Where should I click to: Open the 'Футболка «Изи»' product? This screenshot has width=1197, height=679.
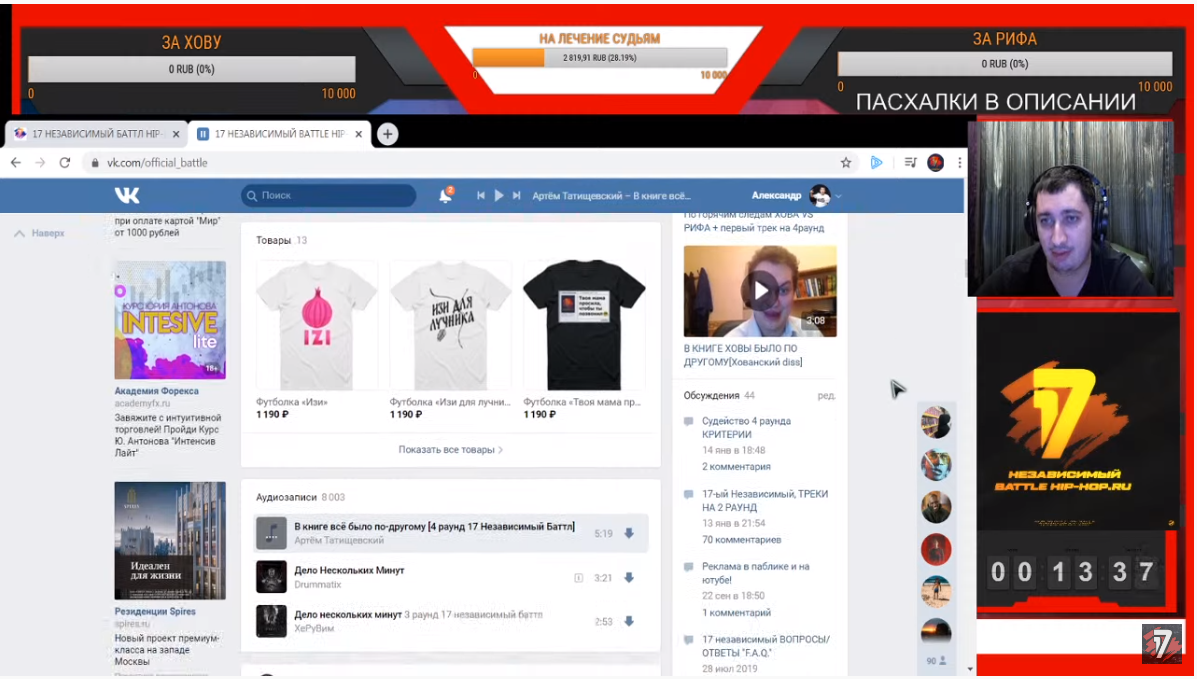point(317,326)
